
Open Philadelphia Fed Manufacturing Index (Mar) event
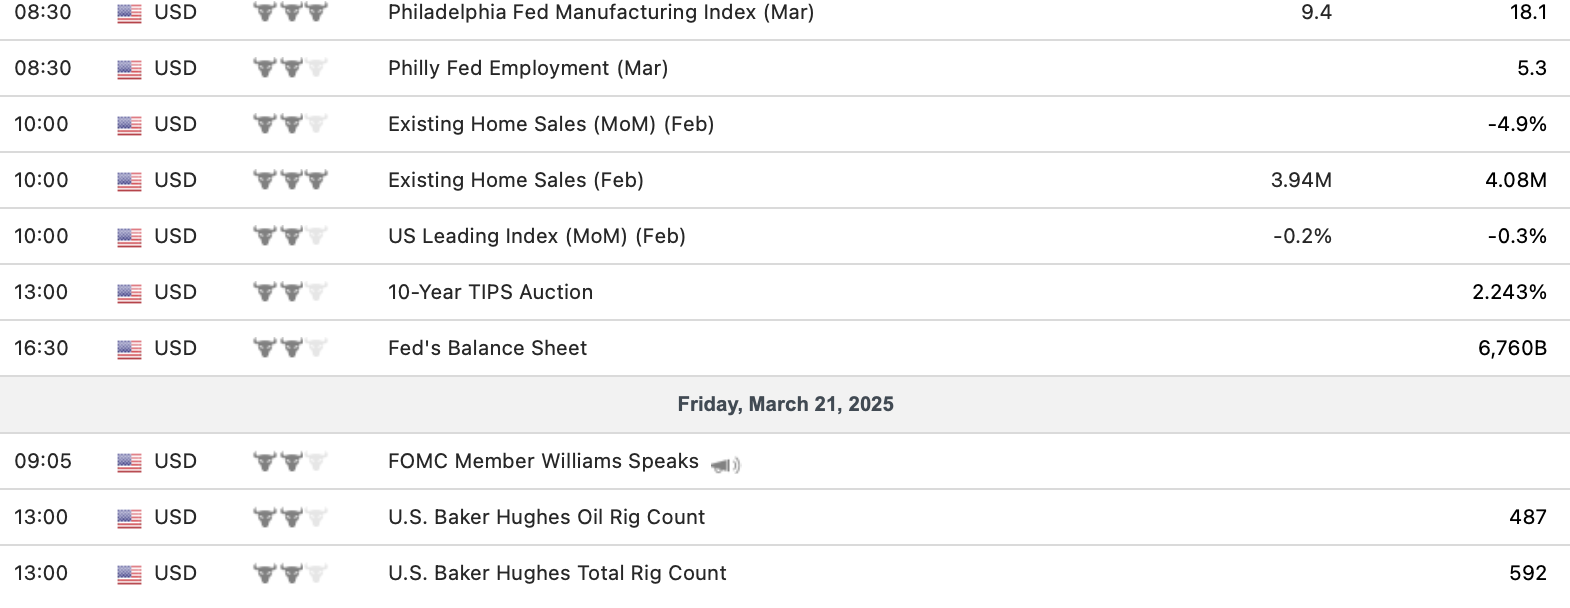(x=601, y=13)
